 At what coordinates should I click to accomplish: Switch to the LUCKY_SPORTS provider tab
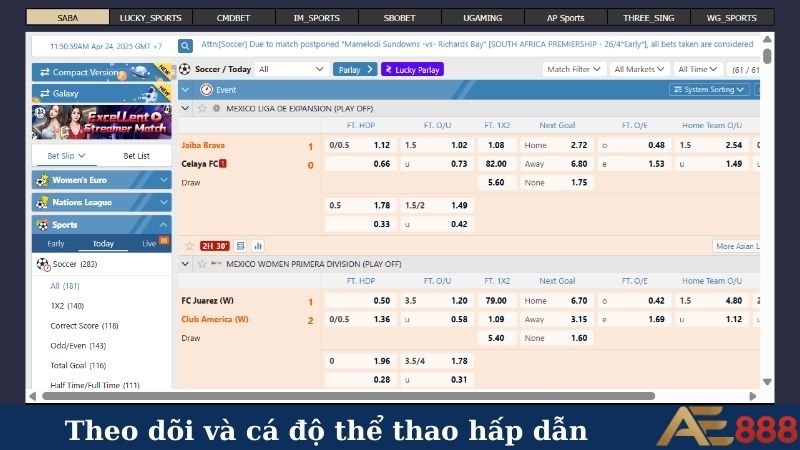[151, 18]
